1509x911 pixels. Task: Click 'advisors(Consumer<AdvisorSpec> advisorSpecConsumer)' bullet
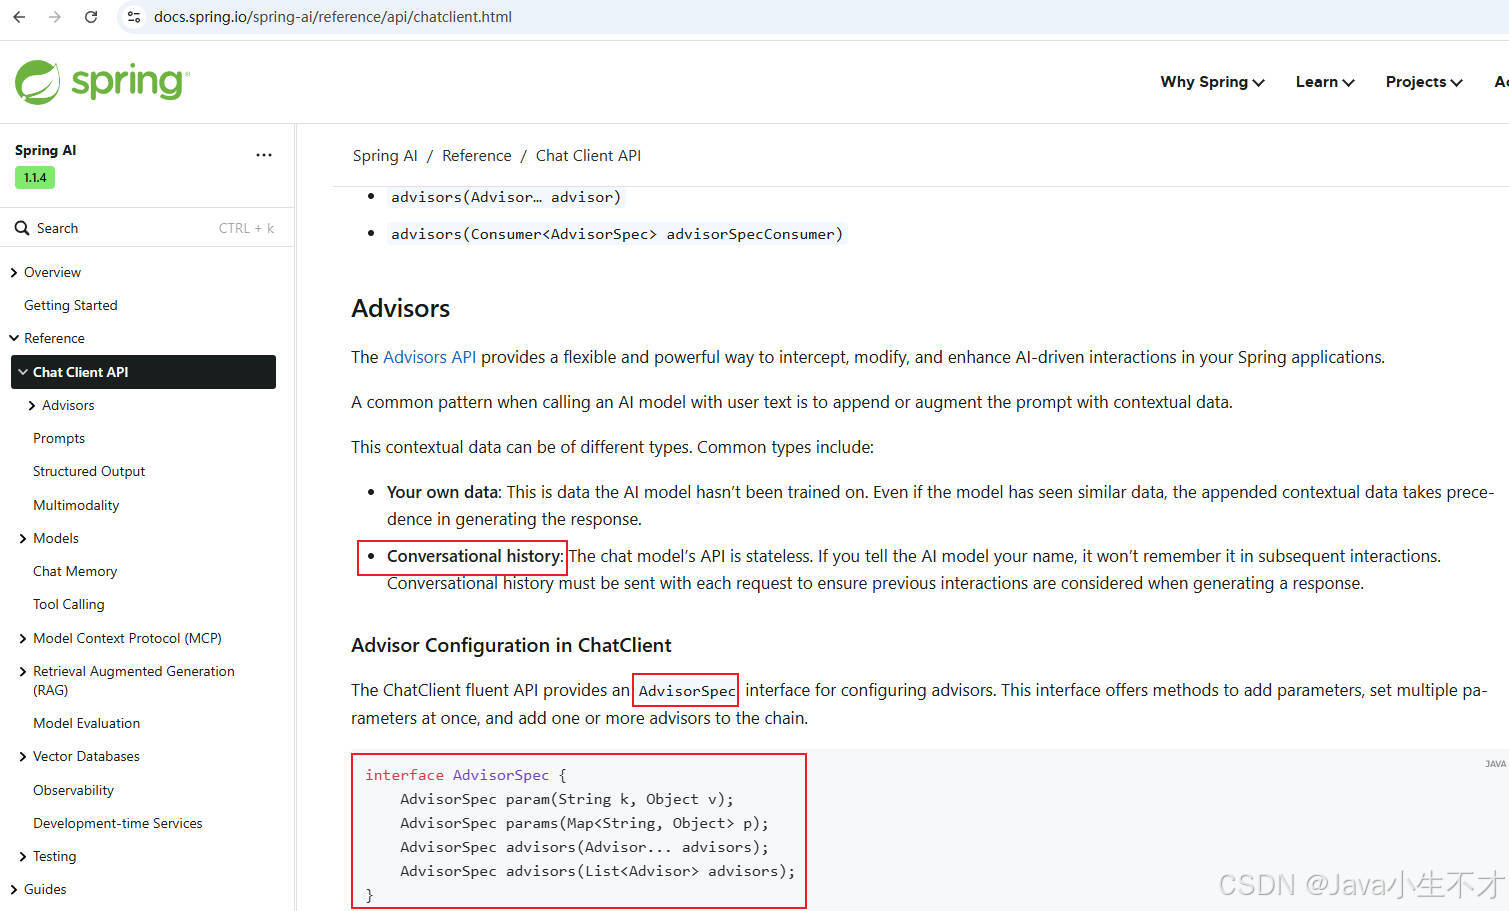(617, 234)
